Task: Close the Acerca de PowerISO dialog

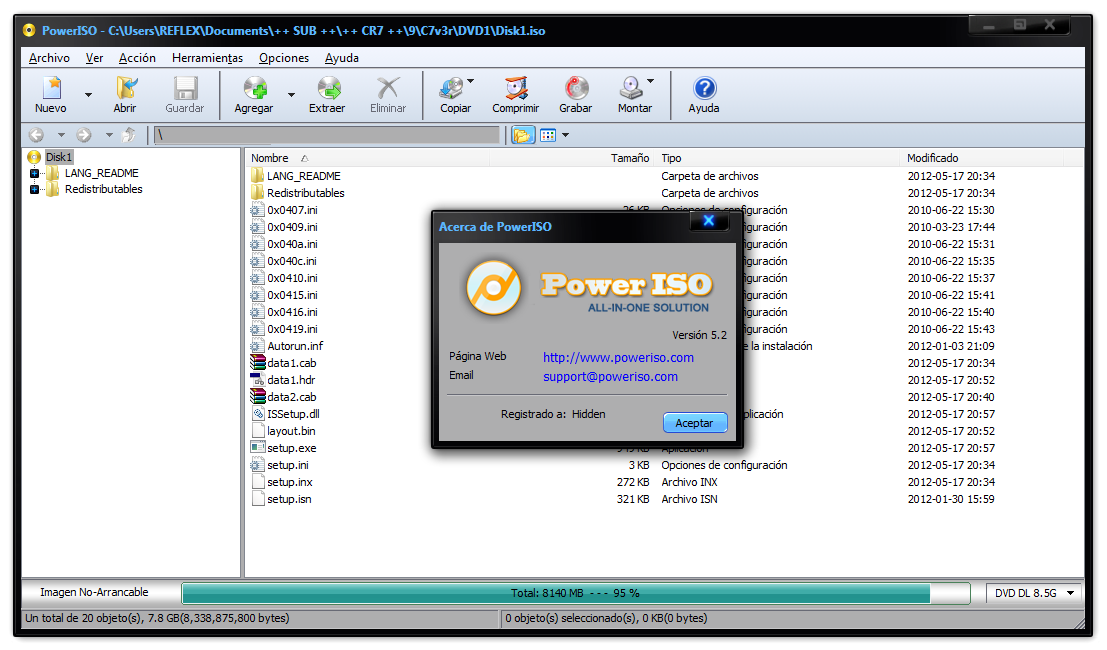Action: pyautogui.click(x=709, y=220)
